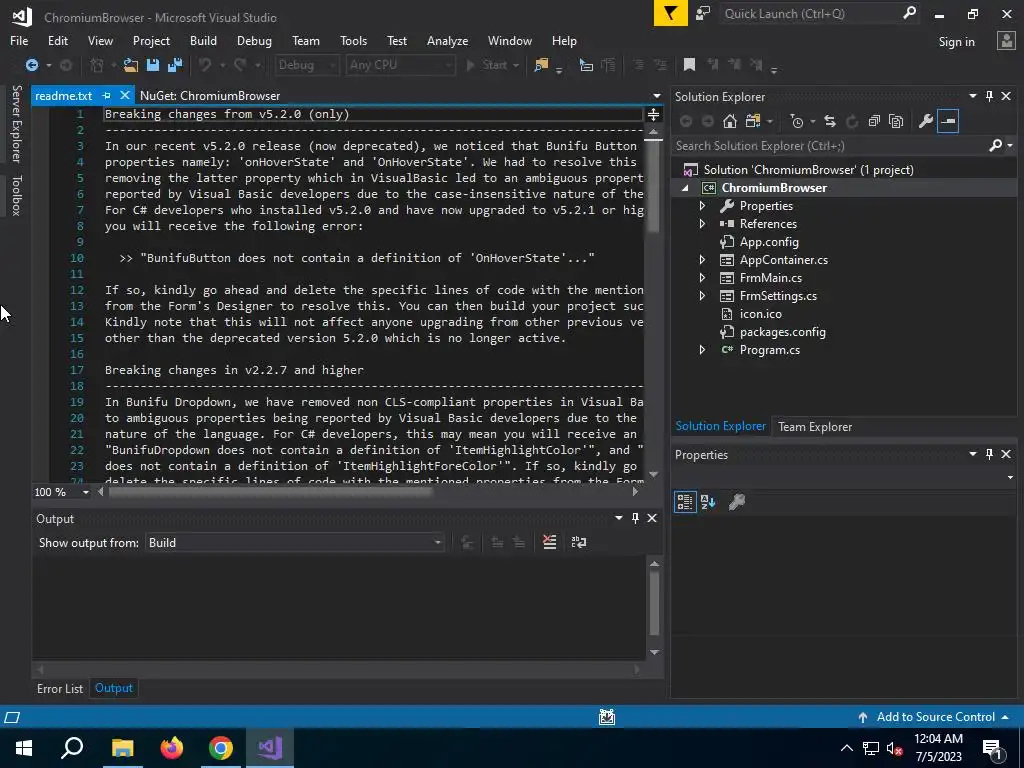This screenshot has width=1024, height=768.
Task: Expand the Program.cs node
Action: [702, 350]
